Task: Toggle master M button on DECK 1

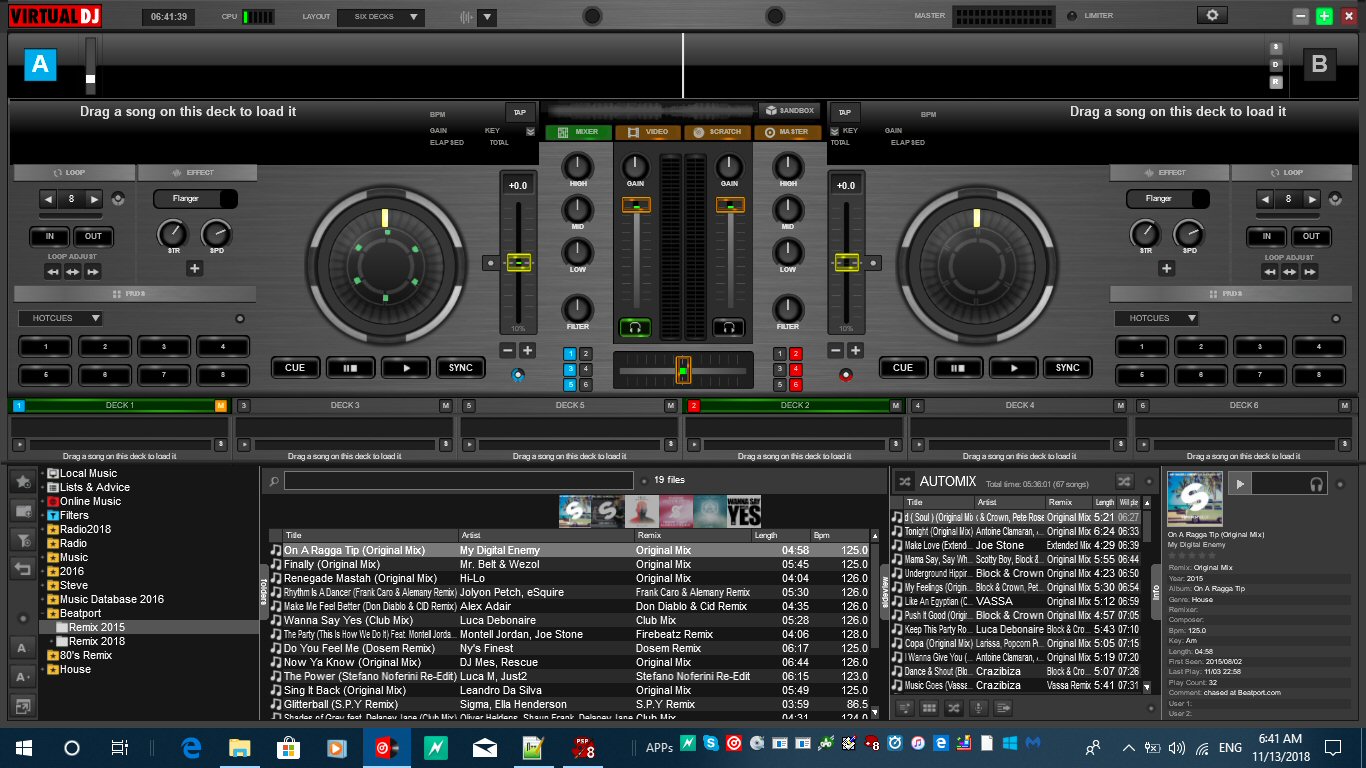Action: click(221, 405)
